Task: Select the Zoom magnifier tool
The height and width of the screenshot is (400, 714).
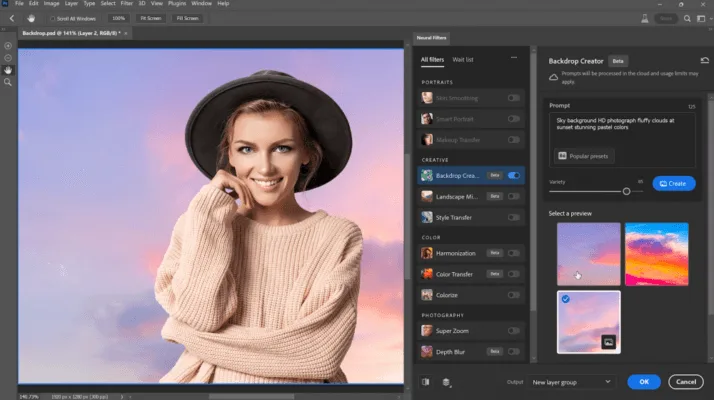Action: 8,82
